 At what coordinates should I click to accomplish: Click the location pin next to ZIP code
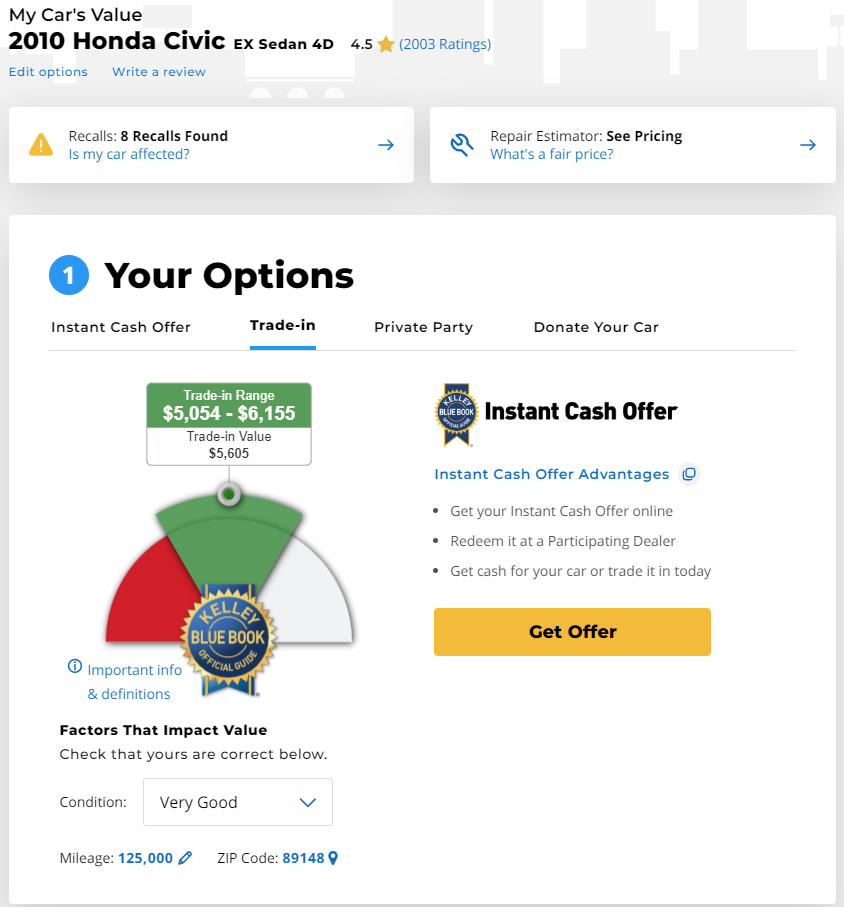tap(333, 858)
